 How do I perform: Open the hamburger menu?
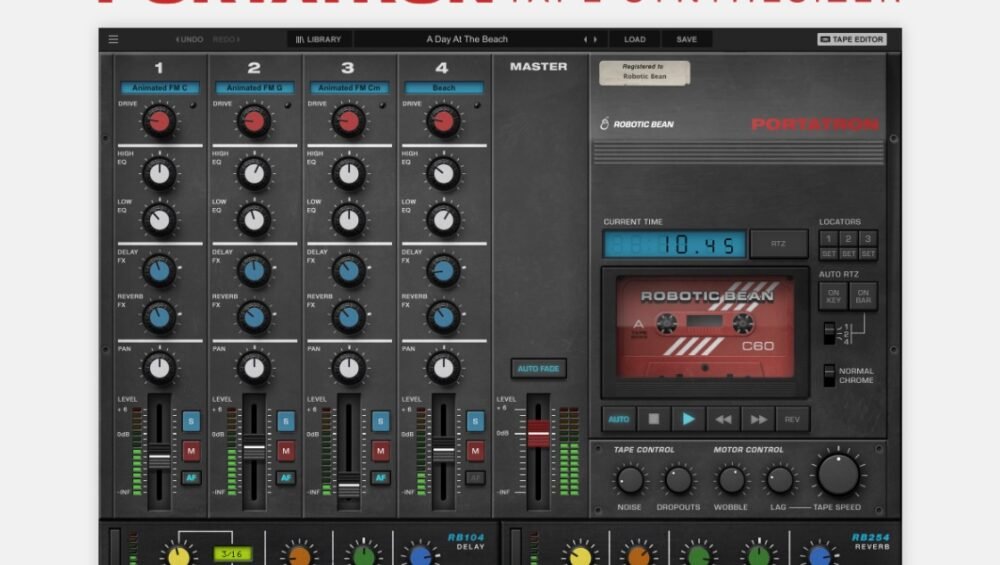point(113,39)
